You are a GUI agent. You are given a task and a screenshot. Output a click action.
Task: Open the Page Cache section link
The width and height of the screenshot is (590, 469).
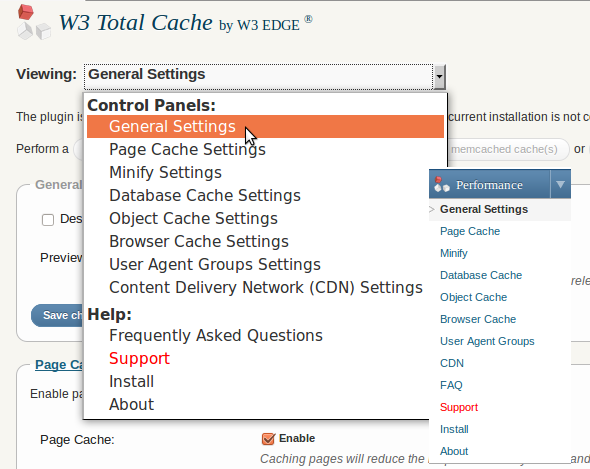[59, 365]
